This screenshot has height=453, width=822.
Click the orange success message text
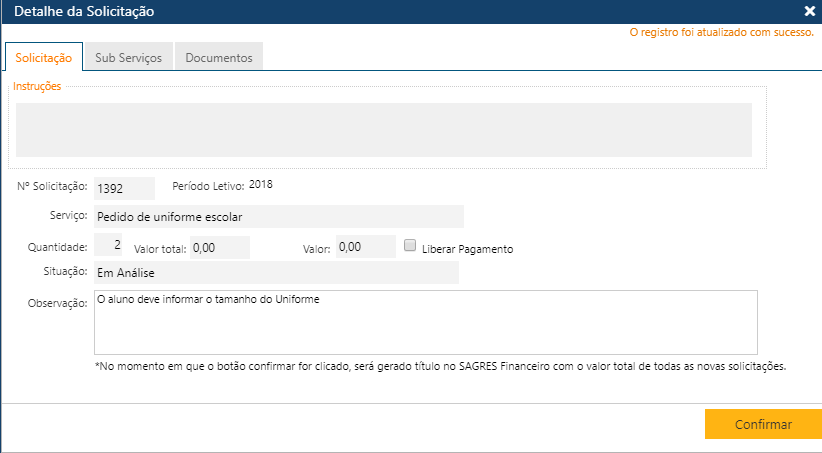click(x=721, y=33)
